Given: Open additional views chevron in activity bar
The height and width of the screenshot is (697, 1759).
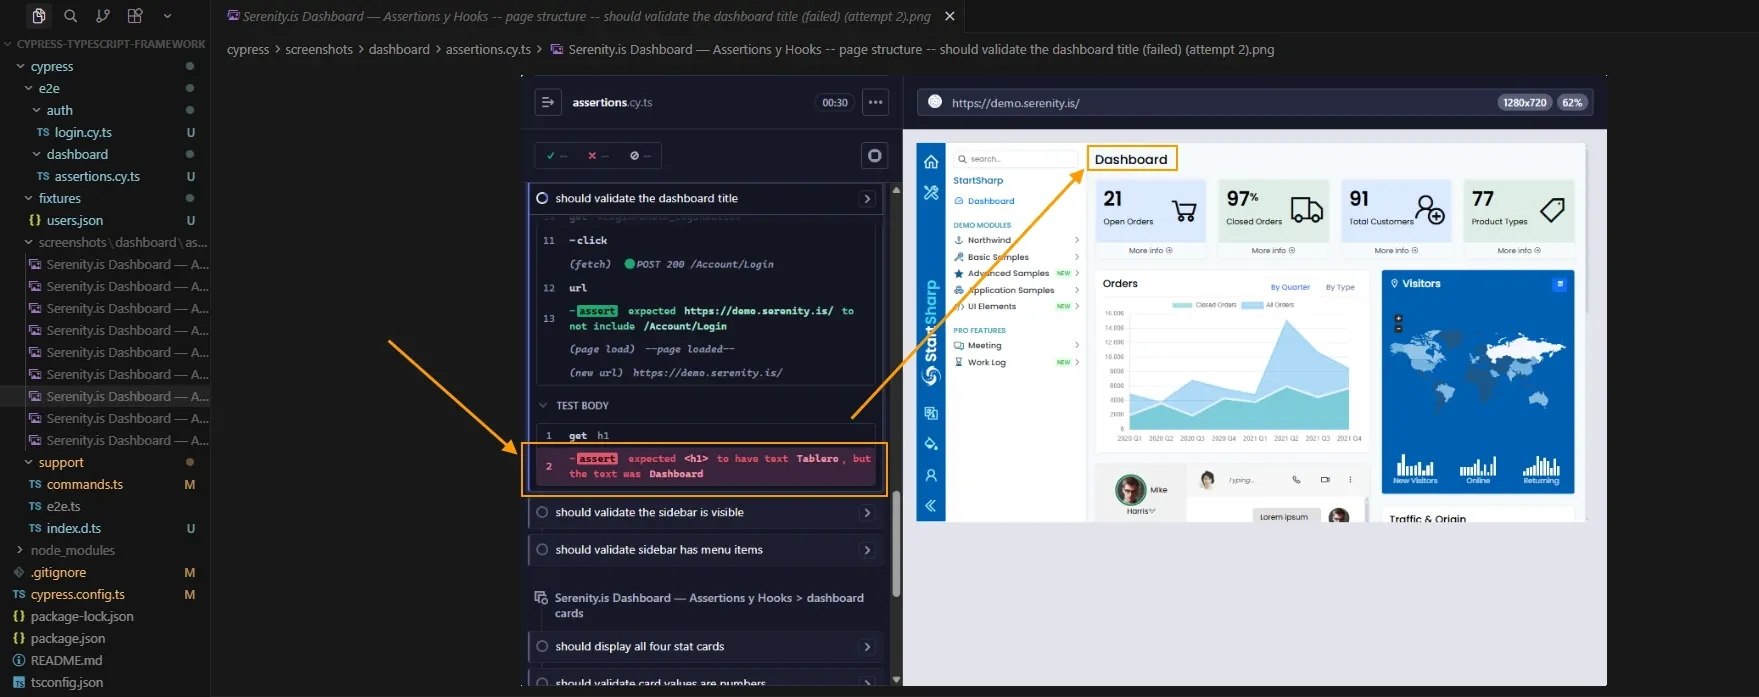Looking at the screenshot, I should pyautogui.click(x=167, y=16).
